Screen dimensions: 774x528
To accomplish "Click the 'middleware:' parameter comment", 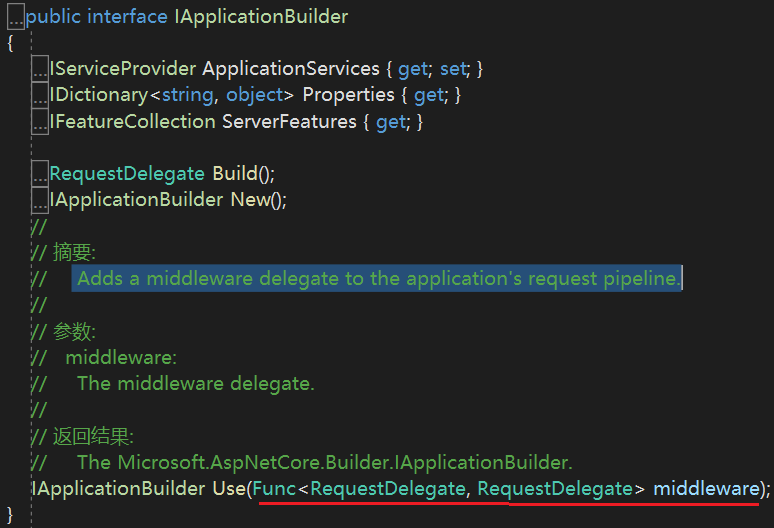I will 121,358.
